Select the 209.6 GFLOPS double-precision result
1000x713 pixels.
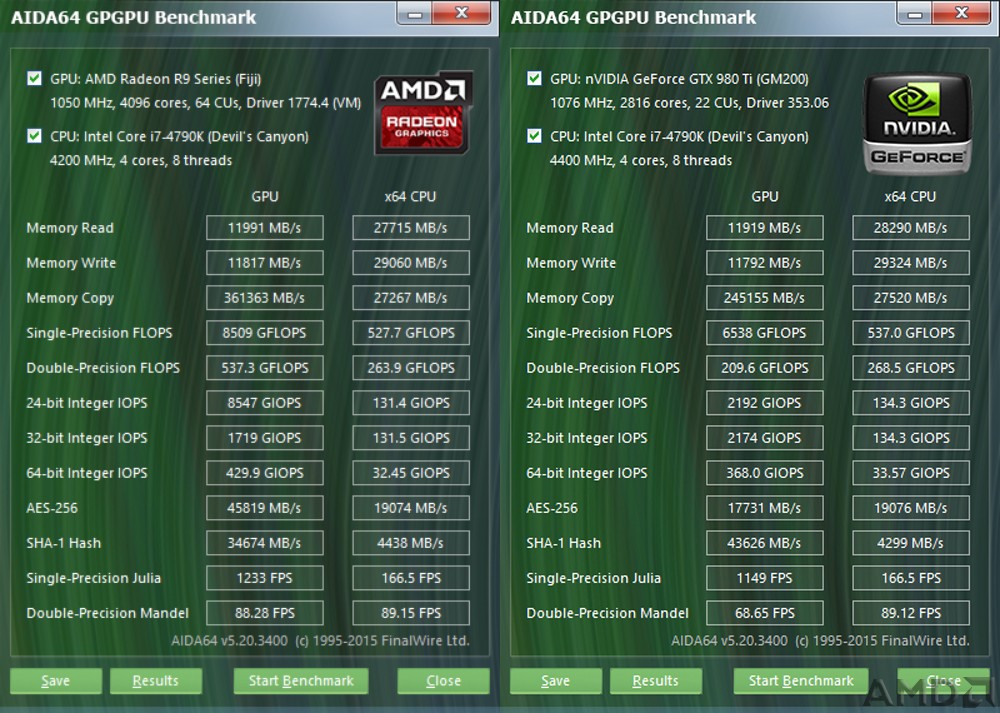(765, 368)
